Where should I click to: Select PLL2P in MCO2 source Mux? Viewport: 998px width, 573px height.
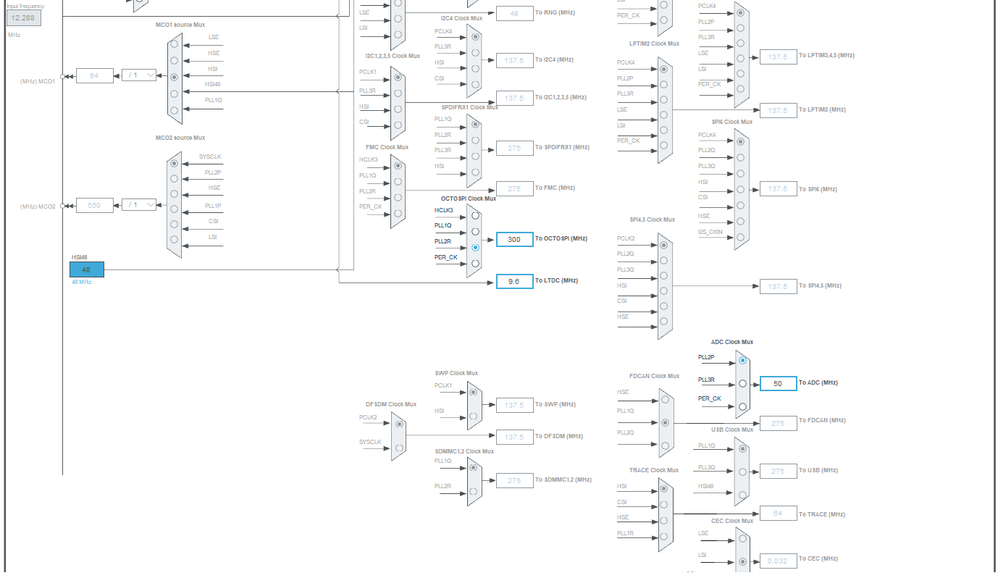click(174, 179)
